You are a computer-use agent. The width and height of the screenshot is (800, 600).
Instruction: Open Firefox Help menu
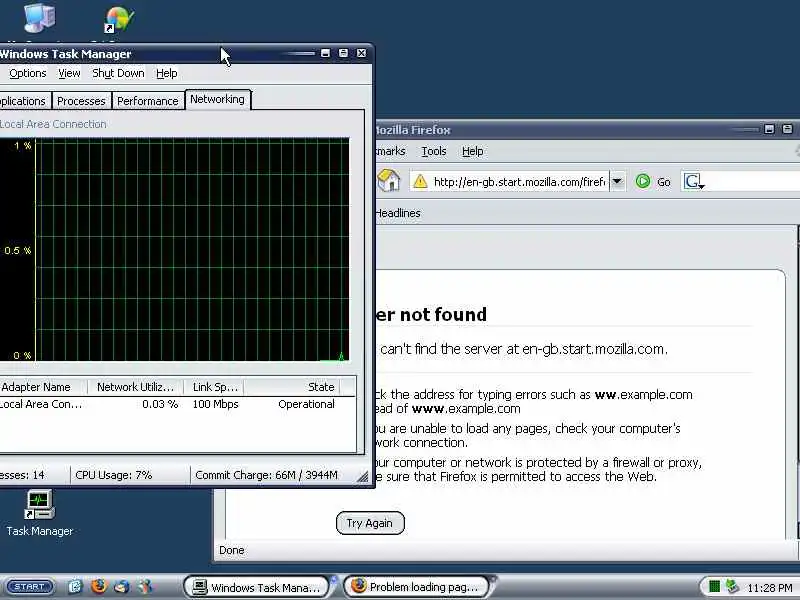pyautogui.click(x=472, y=151)
